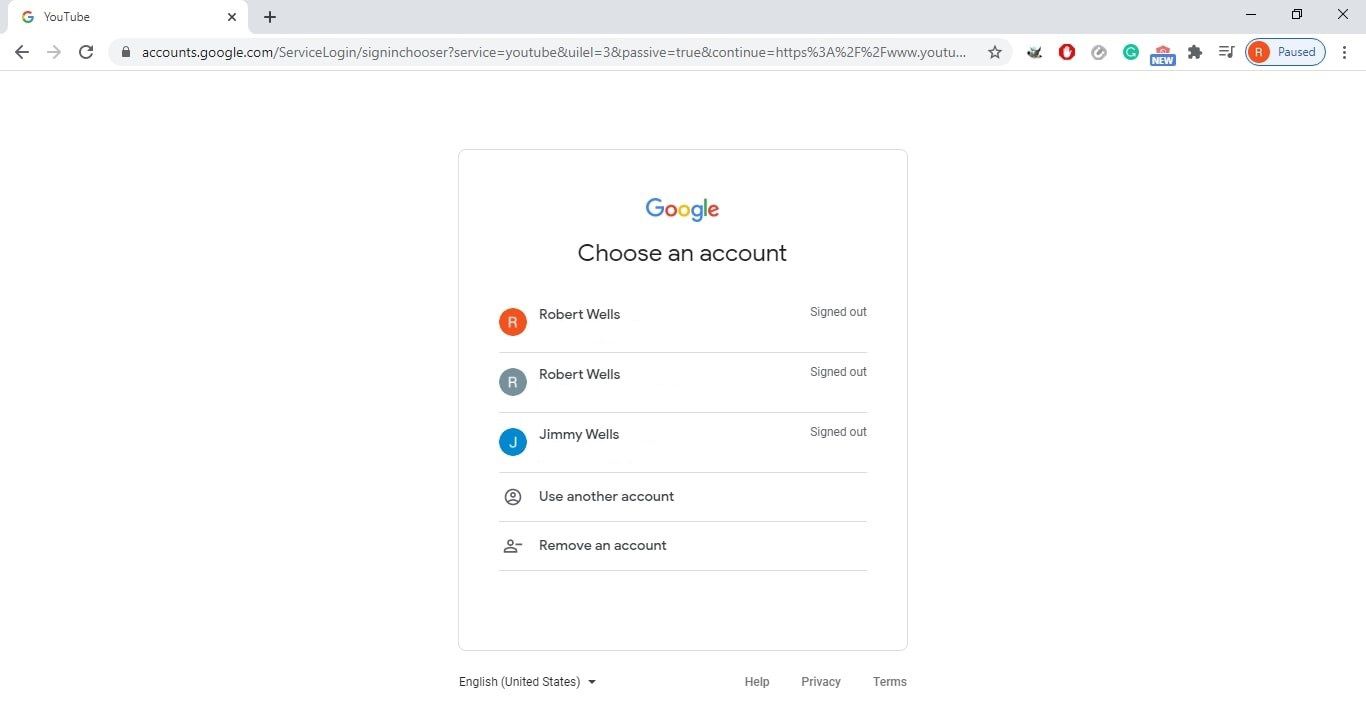Viewport: 1366px width, 717px height.
Task: Open the Extensions puzzle piece menu
Action: pyautogui.click(x=1194, y=52)
